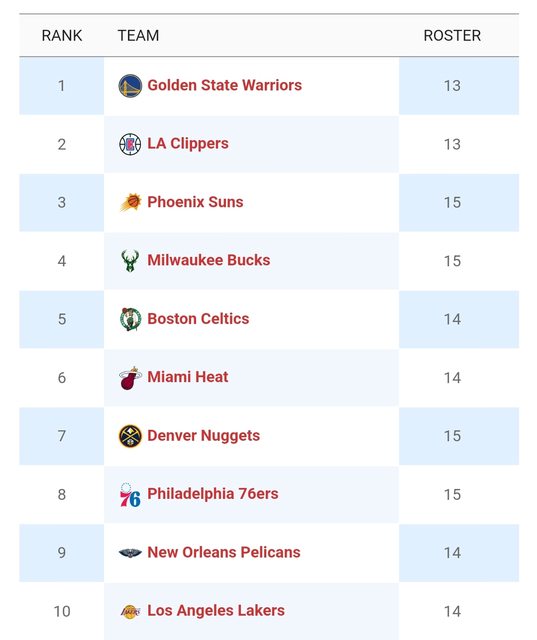The height and width of the screenshot is (640, 537).
Task: Open the LA Clippers team link
Action: (x=188, y=144)
